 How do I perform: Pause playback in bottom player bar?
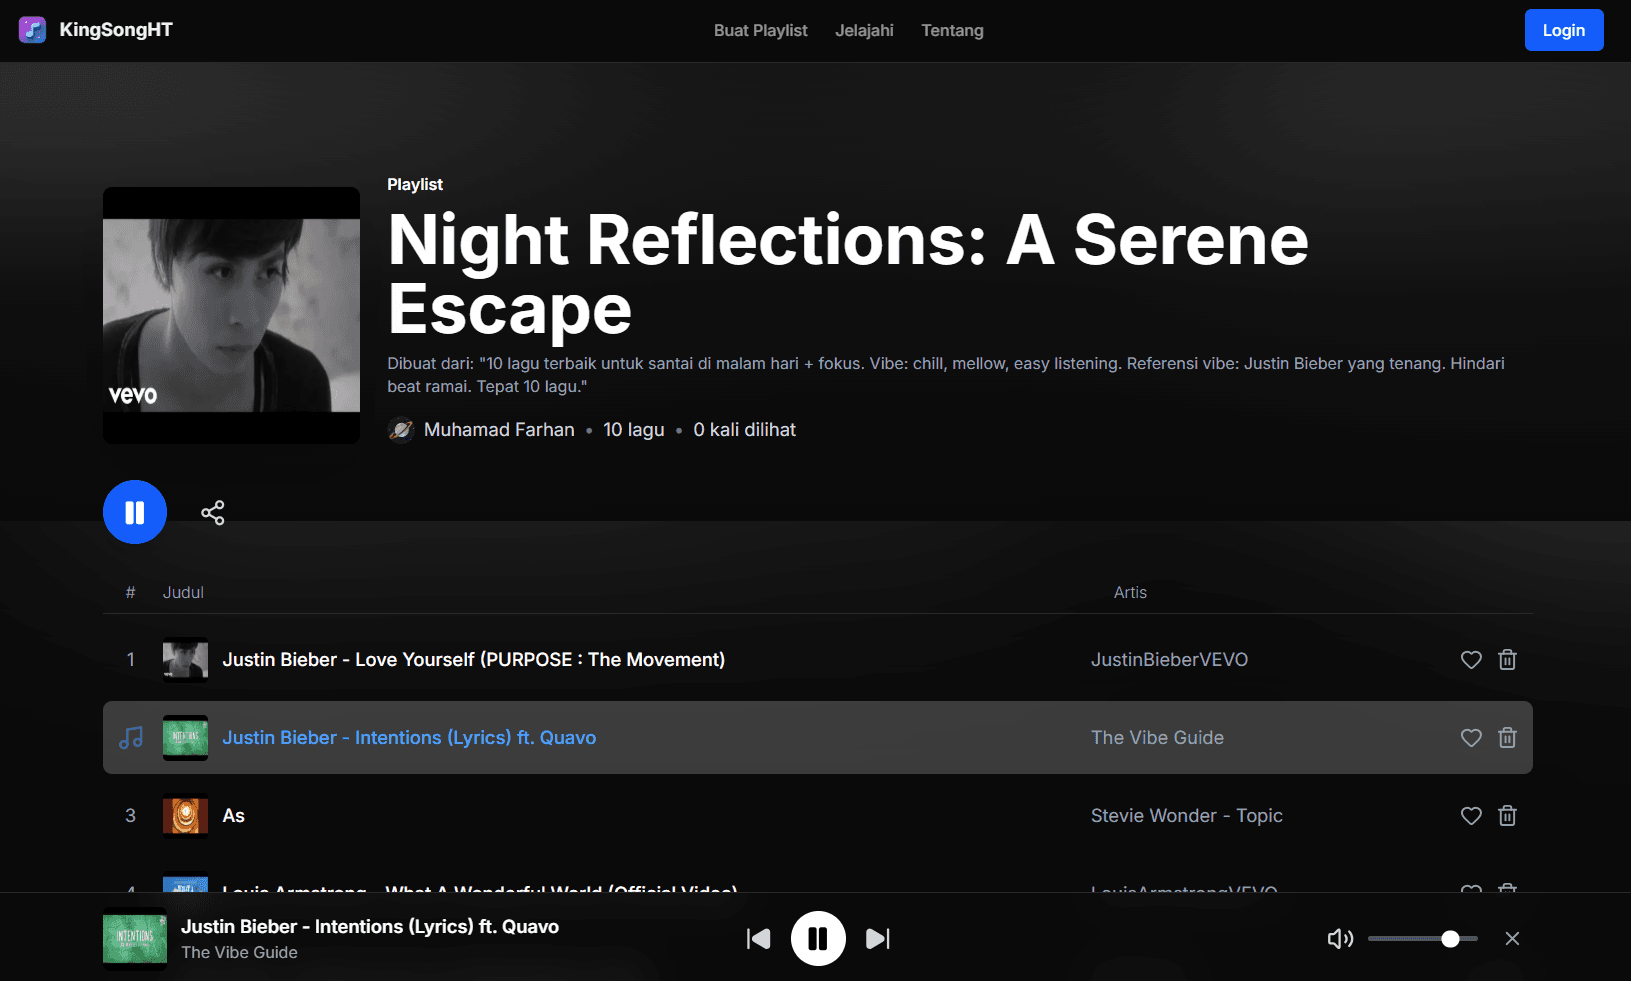pos(818,939)
